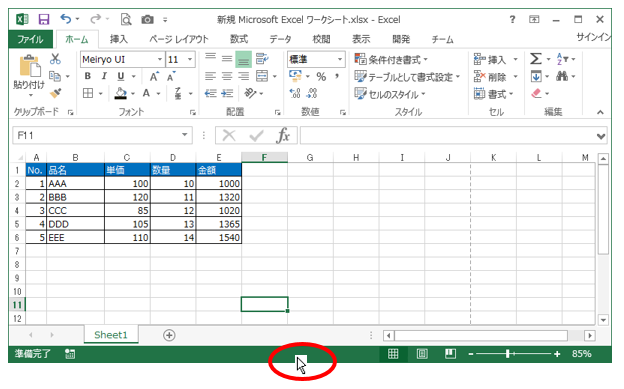Click the Insert Function fx button
This screenshot has height=389, width=624.
283,136
